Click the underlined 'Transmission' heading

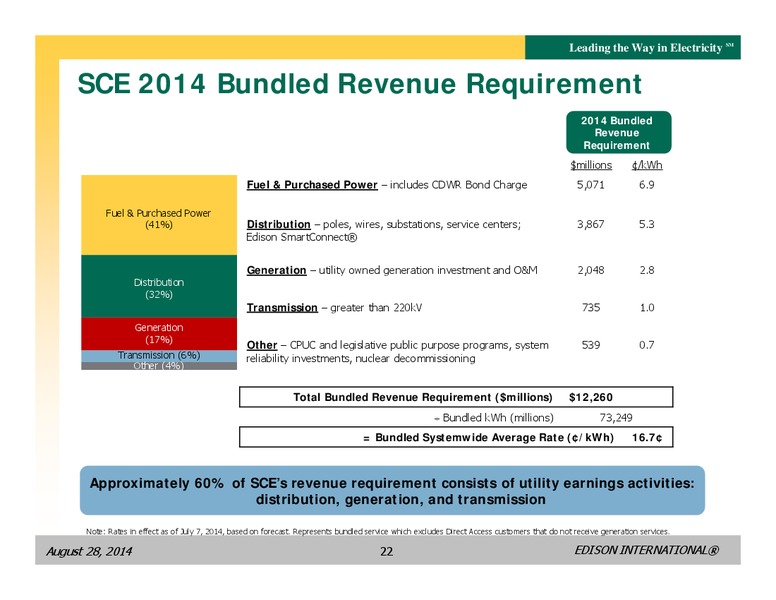(x=282, y=307)
